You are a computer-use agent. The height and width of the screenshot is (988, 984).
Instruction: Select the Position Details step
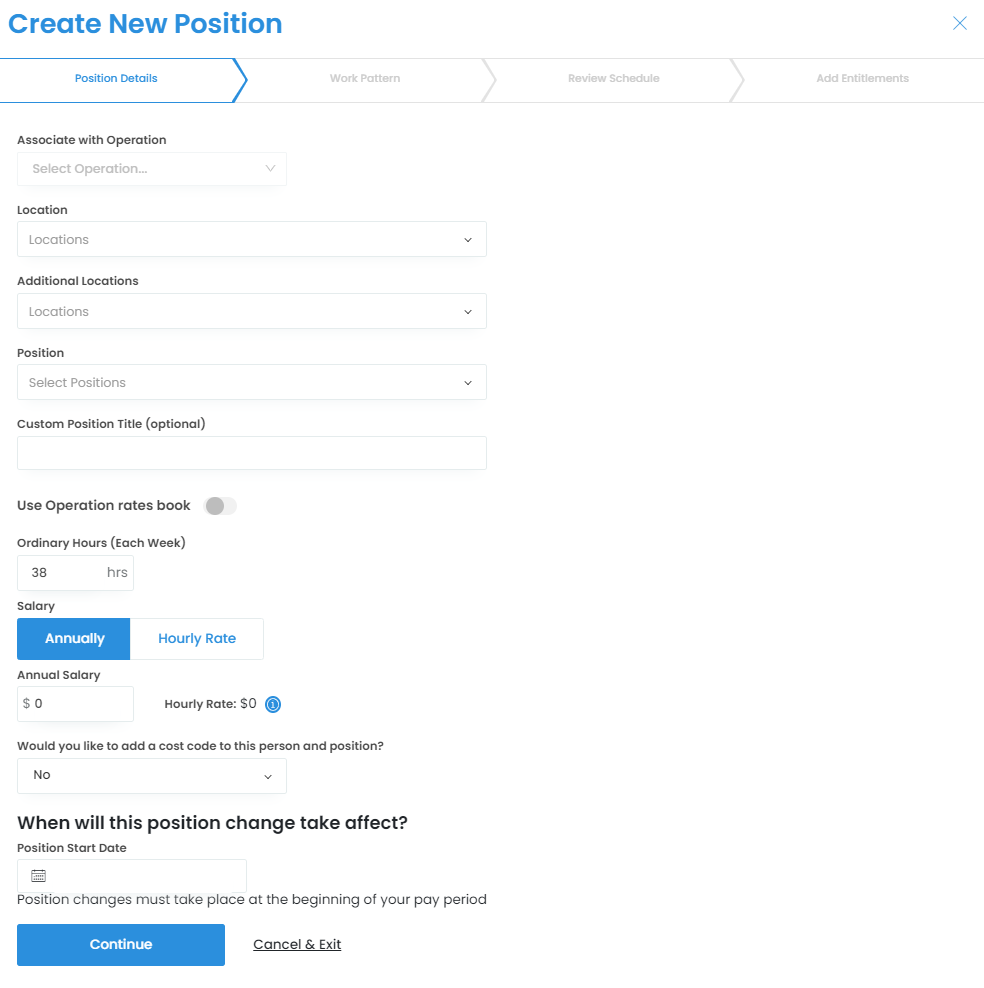point(116,79)
